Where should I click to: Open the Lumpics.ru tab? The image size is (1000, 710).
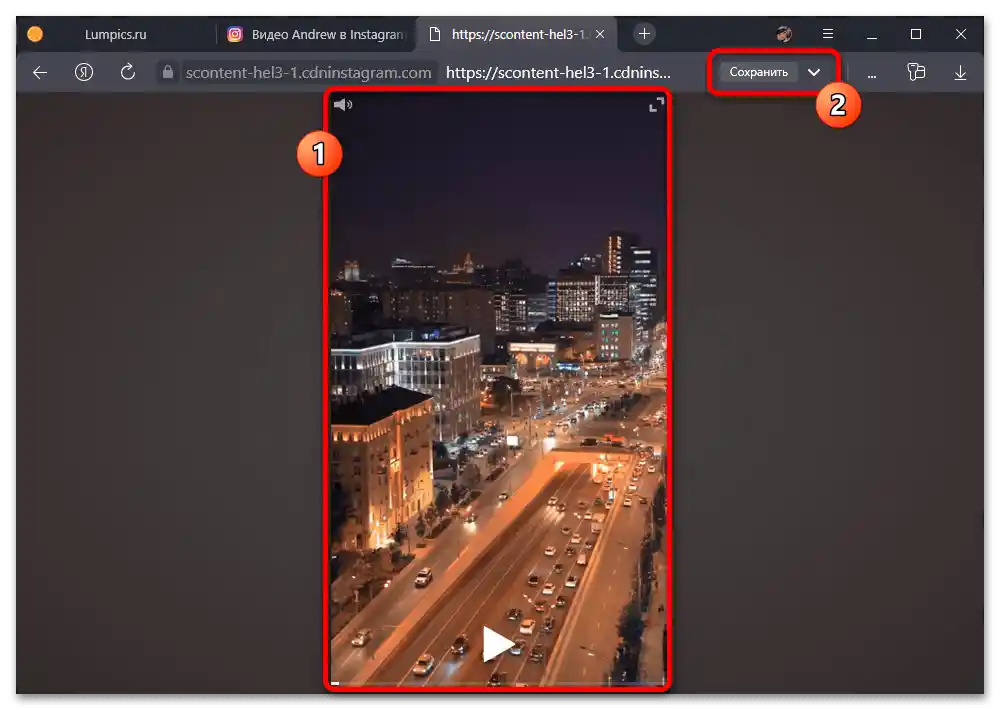pos(115,34)
